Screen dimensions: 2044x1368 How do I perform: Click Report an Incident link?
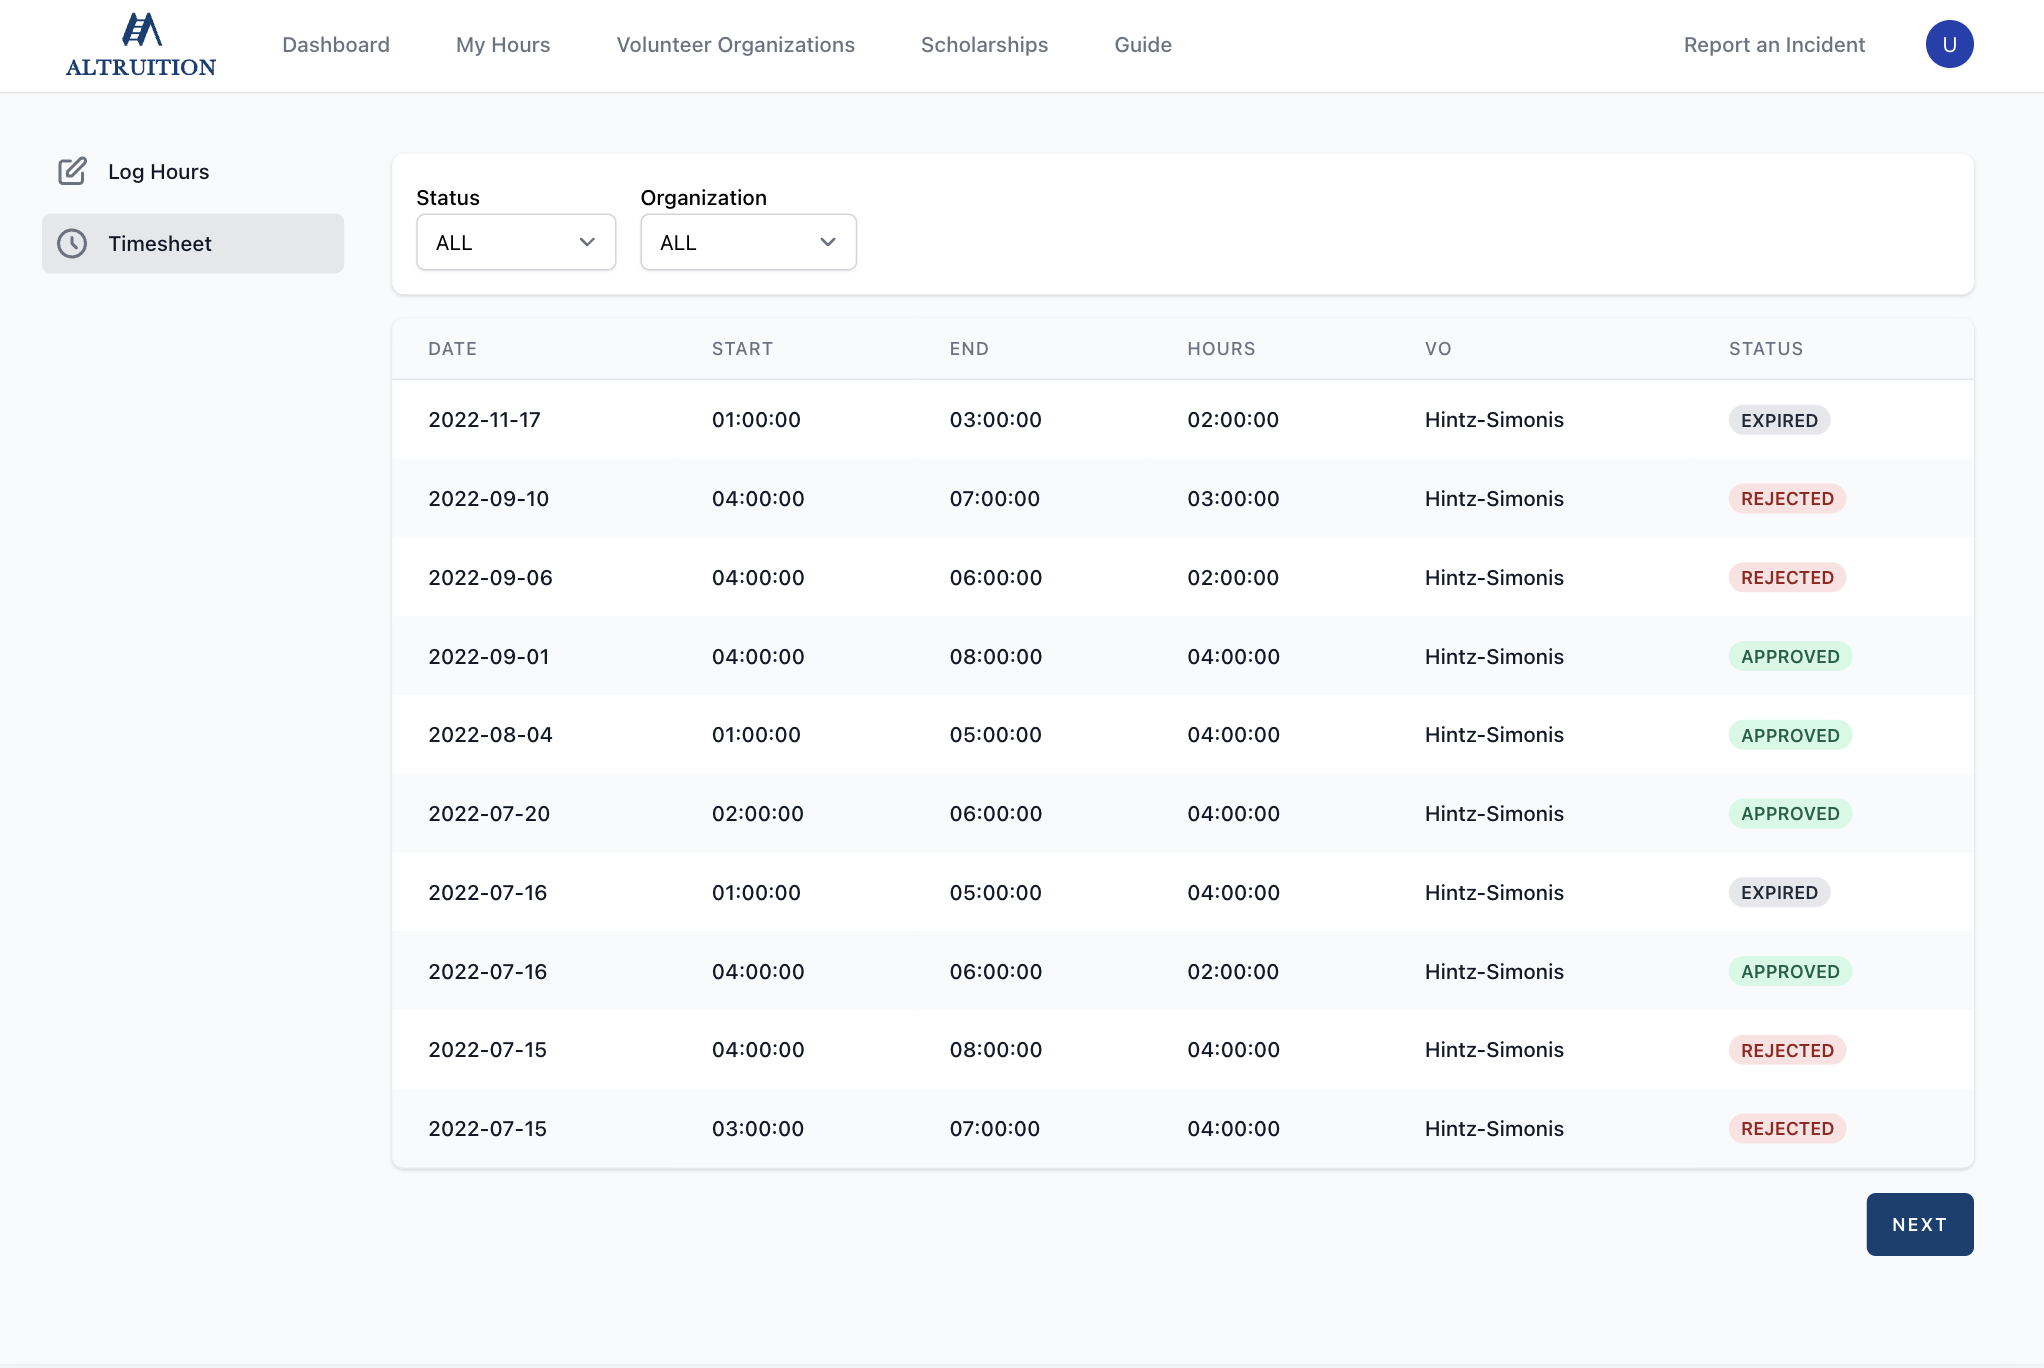pos(1774,45)
